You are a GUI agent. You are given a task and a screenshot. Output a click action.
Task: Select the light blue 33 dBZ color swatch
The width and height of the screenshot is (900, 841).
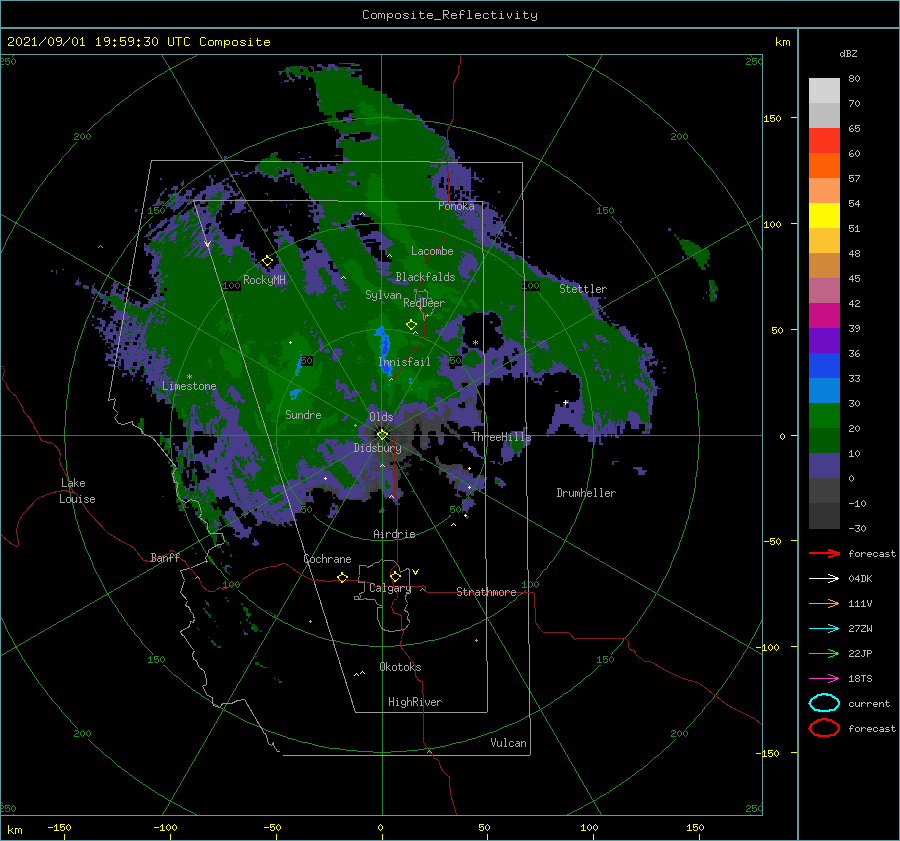pyautogui.click(x=824, y=390)
